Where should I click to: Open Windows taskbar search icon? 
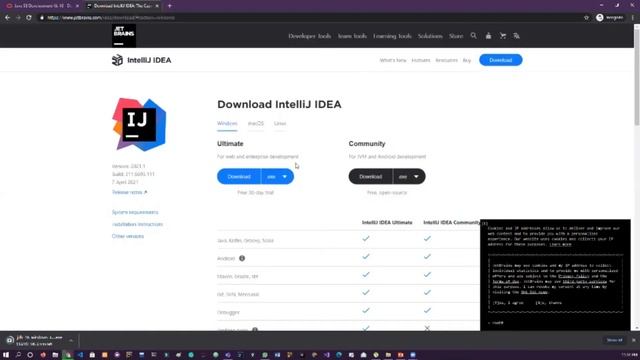point(18,355)
